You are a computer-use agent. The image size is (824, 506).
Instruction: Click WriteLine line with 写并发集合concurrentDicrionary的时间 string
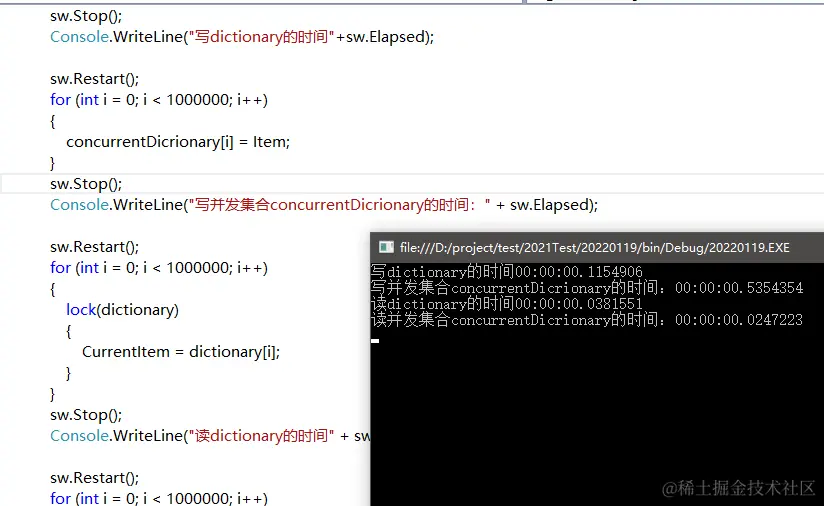pos(324,205)
